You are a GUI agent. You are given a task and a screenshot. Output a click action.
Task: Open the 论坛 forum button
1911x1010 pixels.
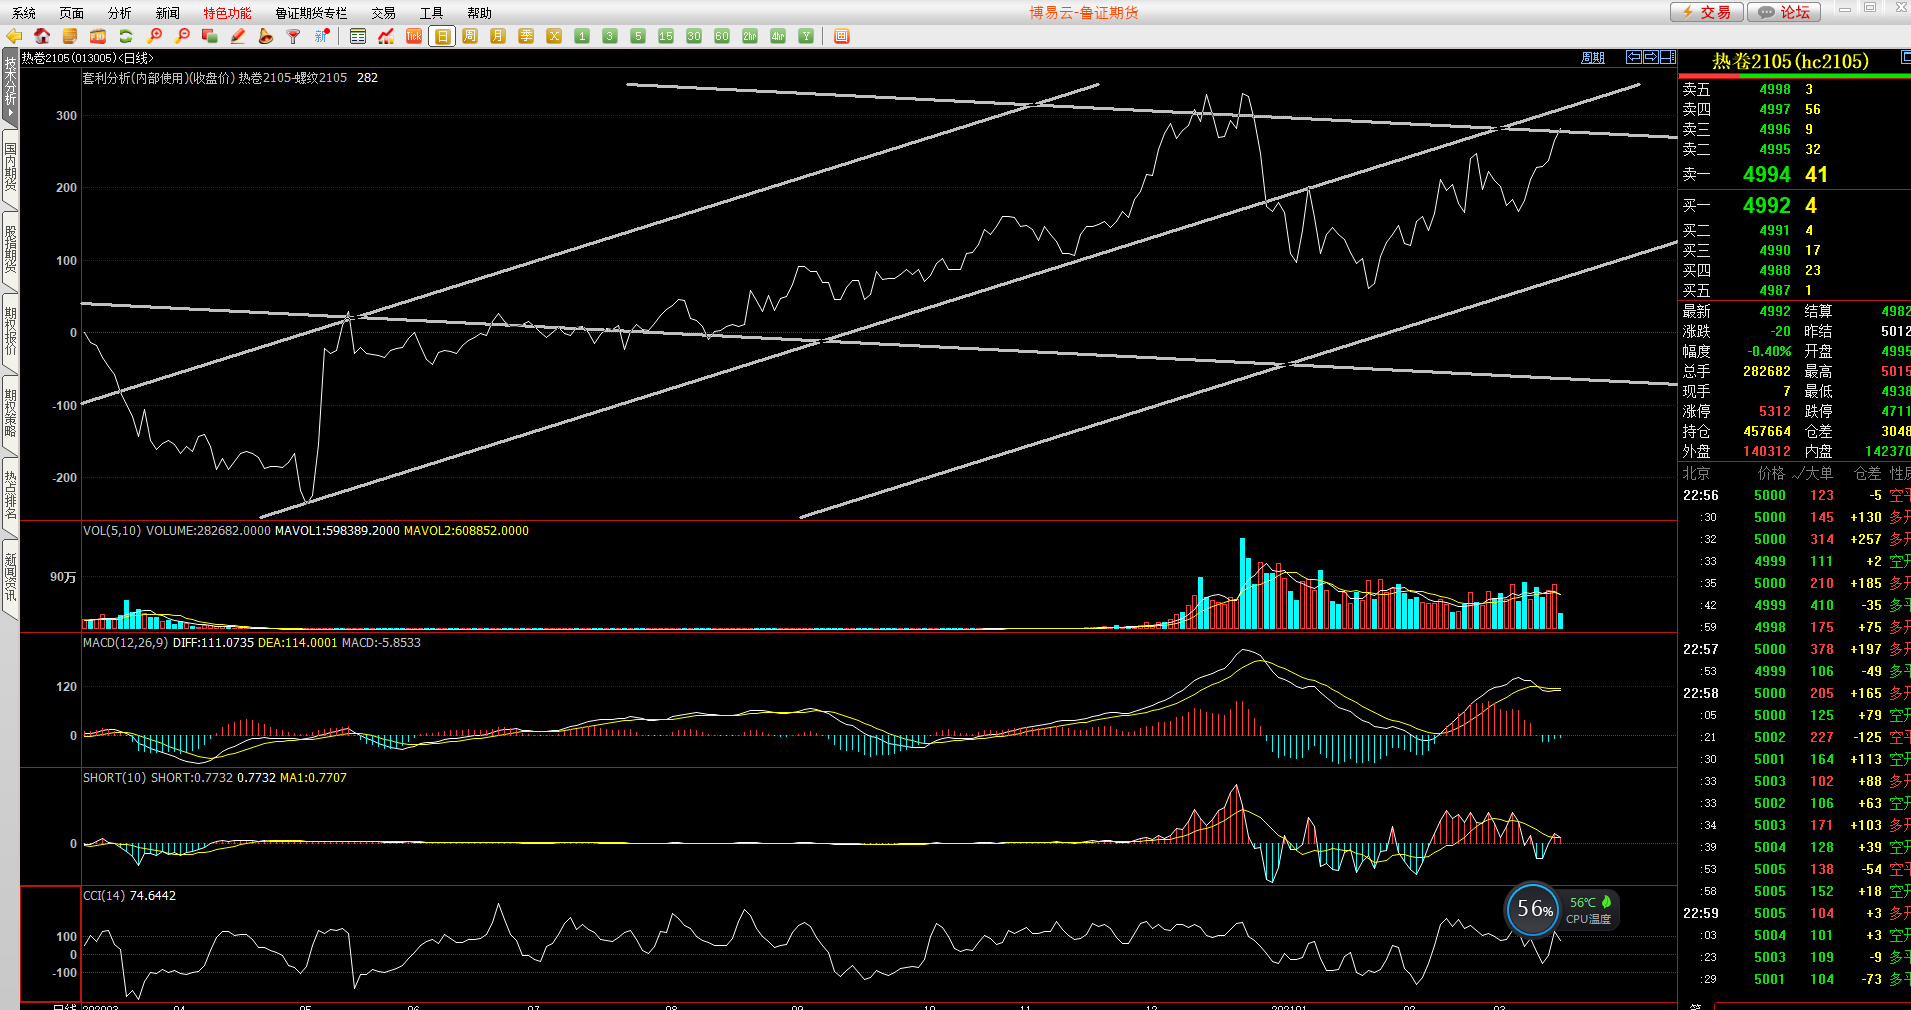tap(1785, 12)
